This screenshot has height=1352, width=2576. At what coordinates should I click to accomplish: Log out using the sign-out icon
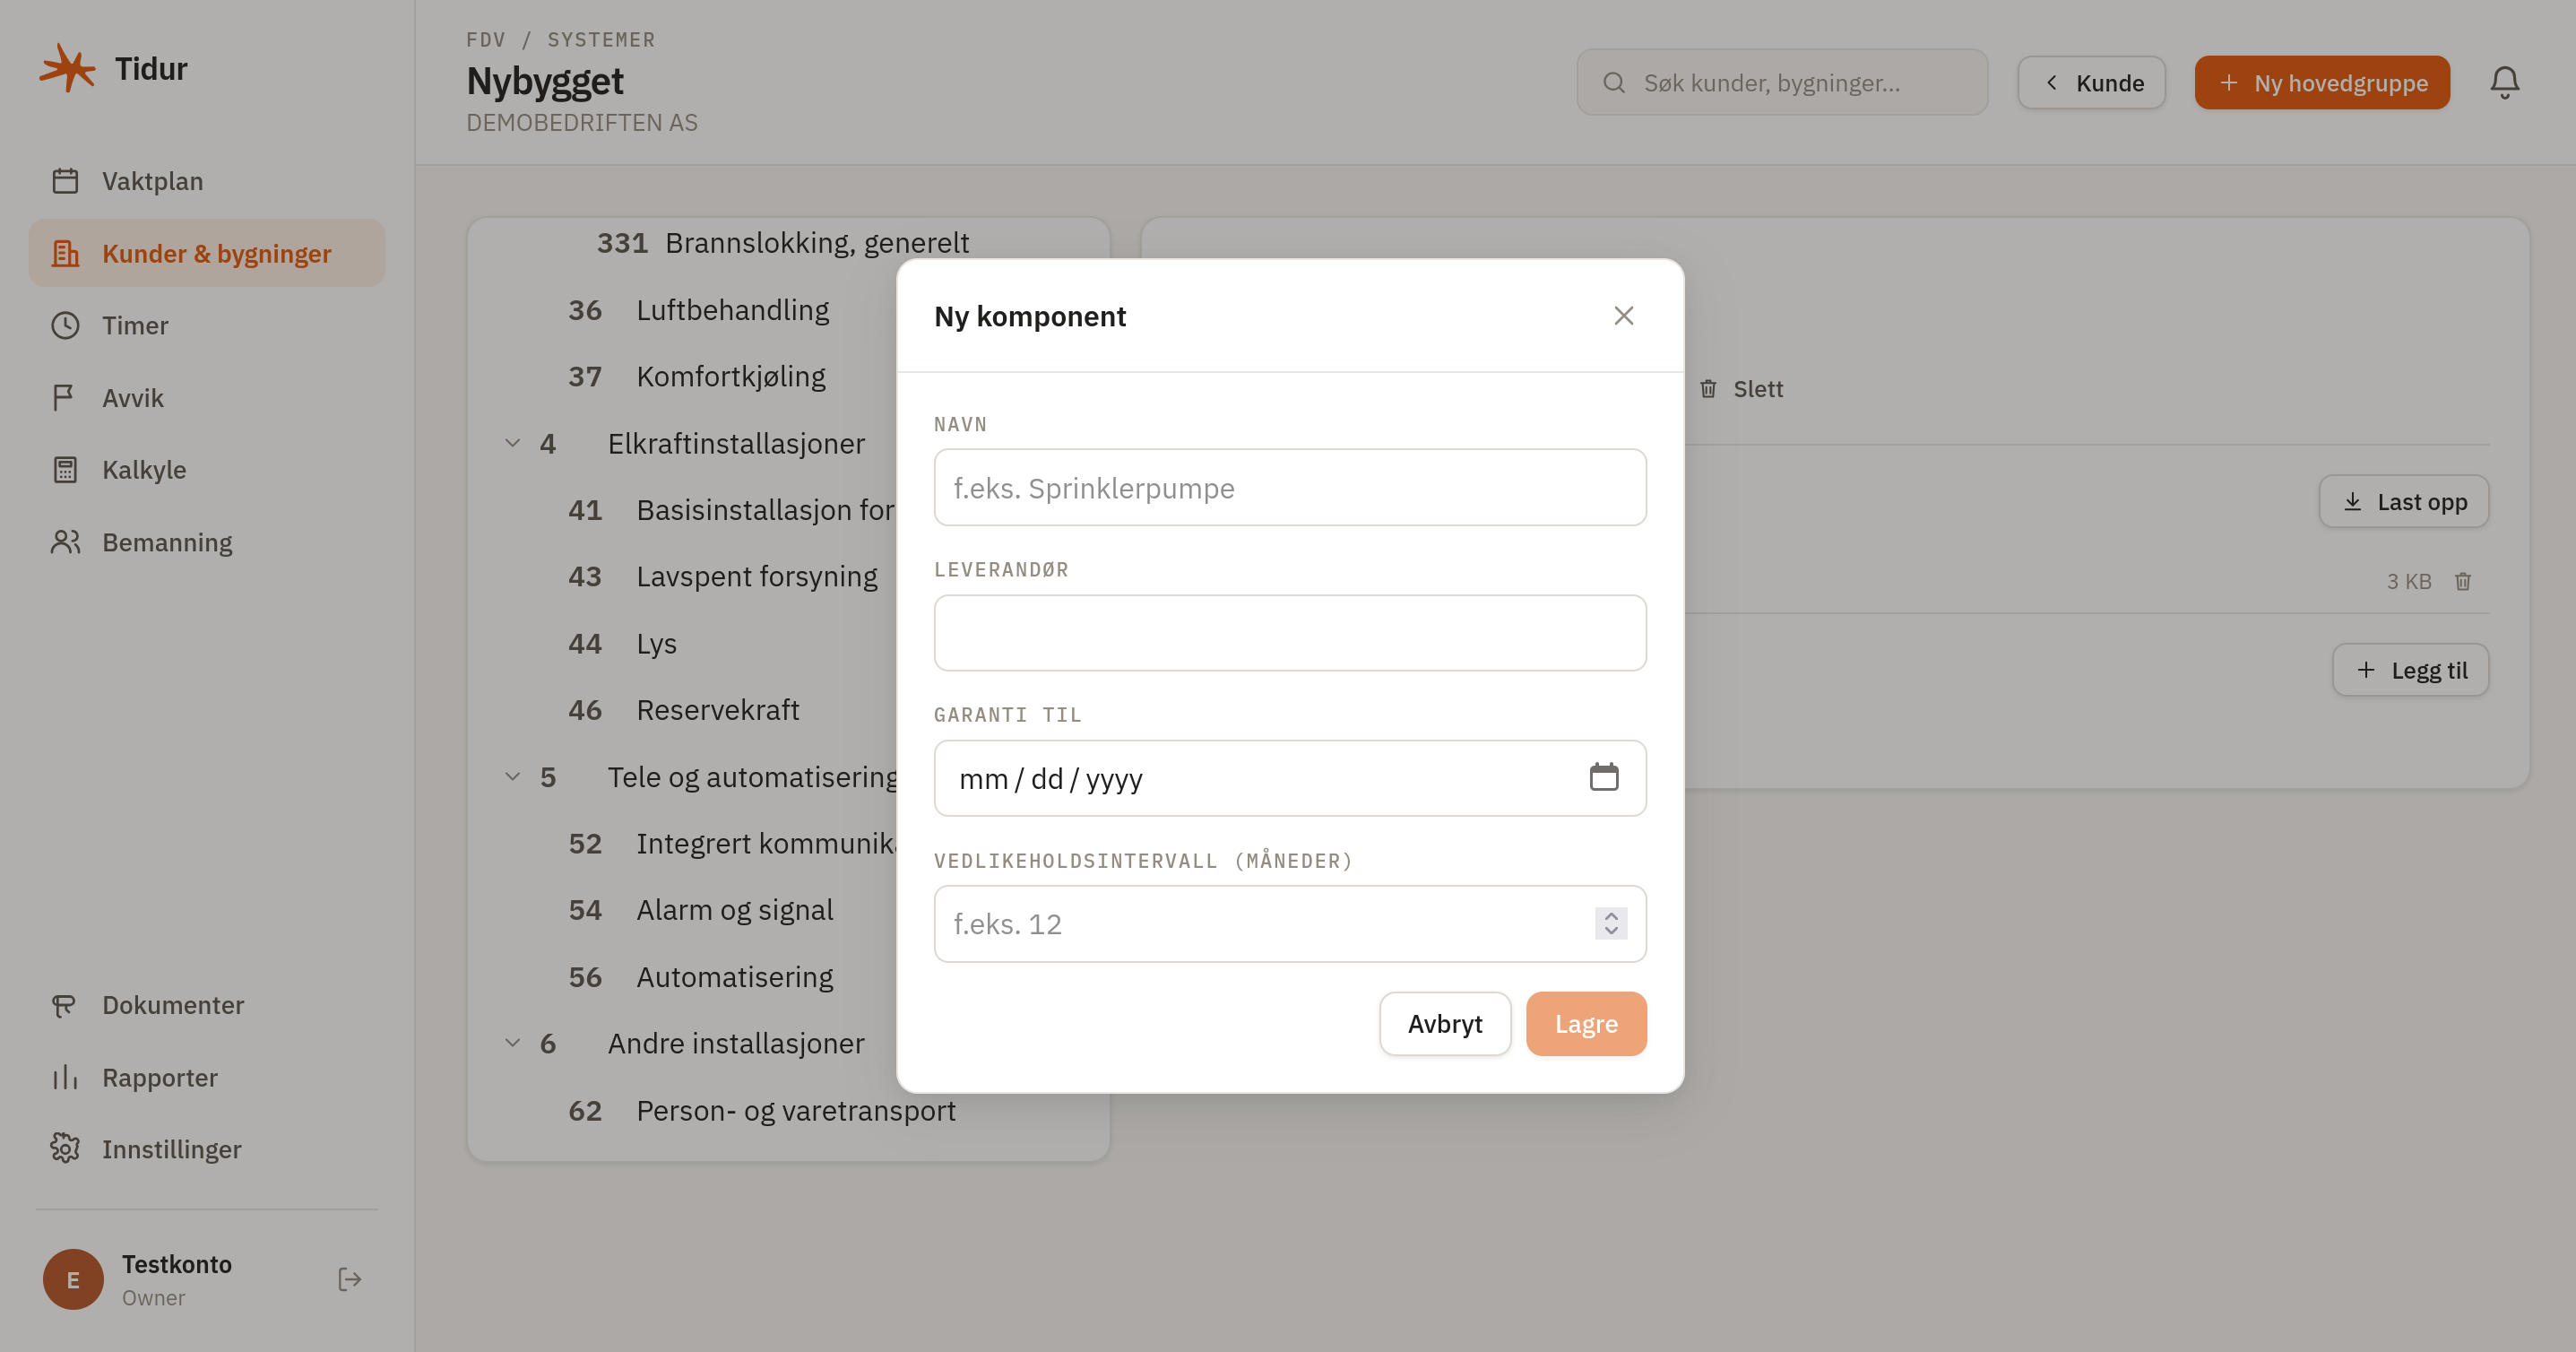click(x=349, y=1279)
